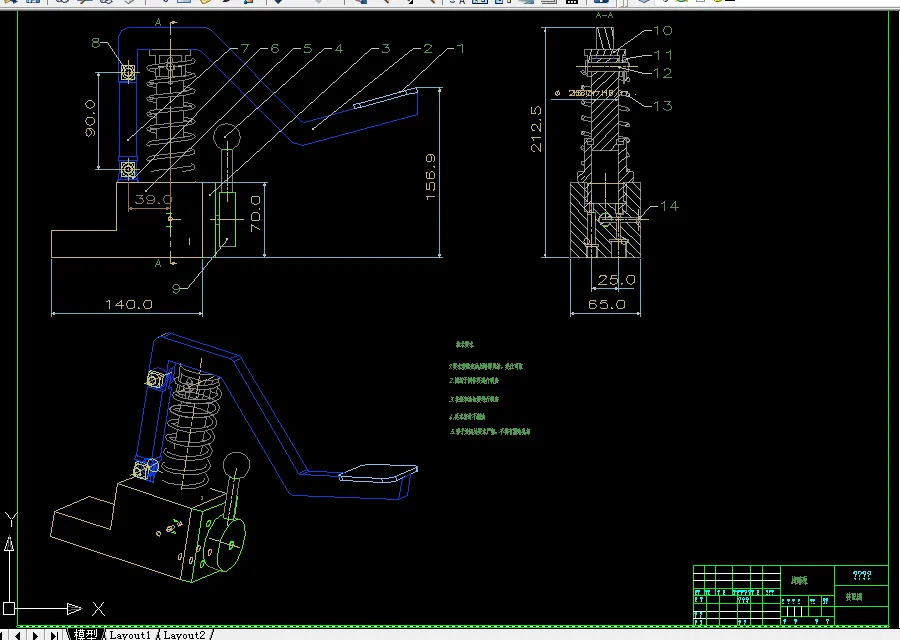
Task: Select the ???? text in title block
Action: click(862, 575)
